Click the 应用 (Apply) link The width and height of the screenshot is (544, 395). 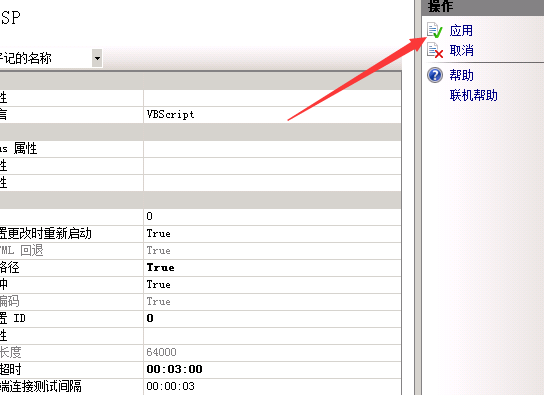[x=461, y=31]
